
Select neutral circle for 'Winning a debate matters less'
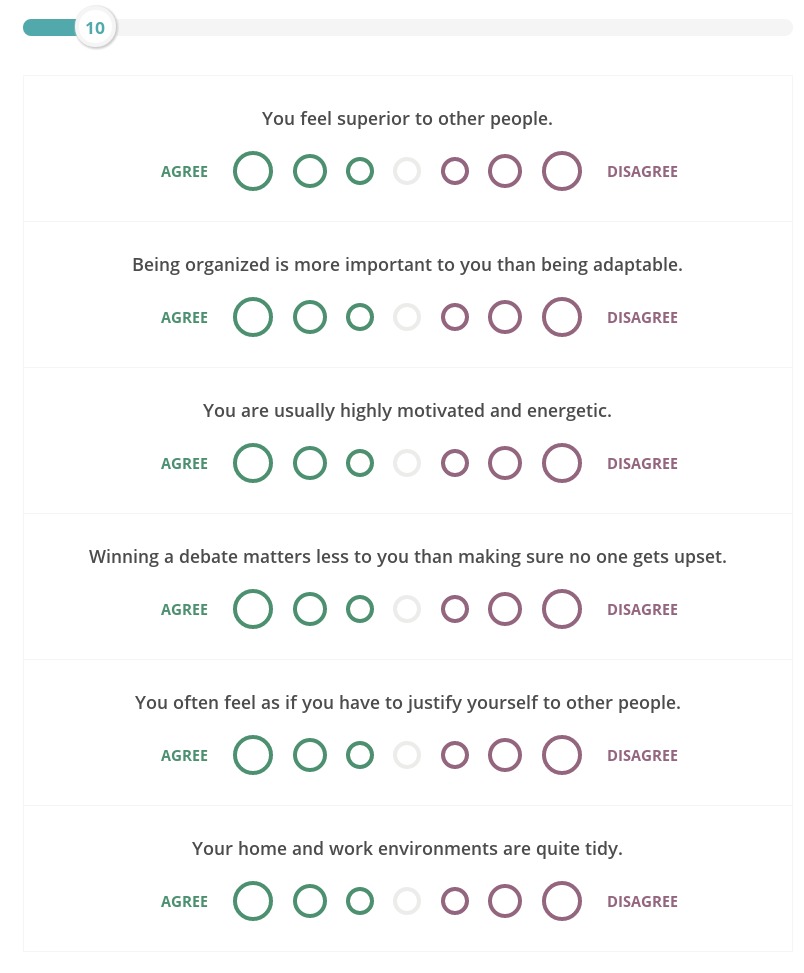pos(407,609)
